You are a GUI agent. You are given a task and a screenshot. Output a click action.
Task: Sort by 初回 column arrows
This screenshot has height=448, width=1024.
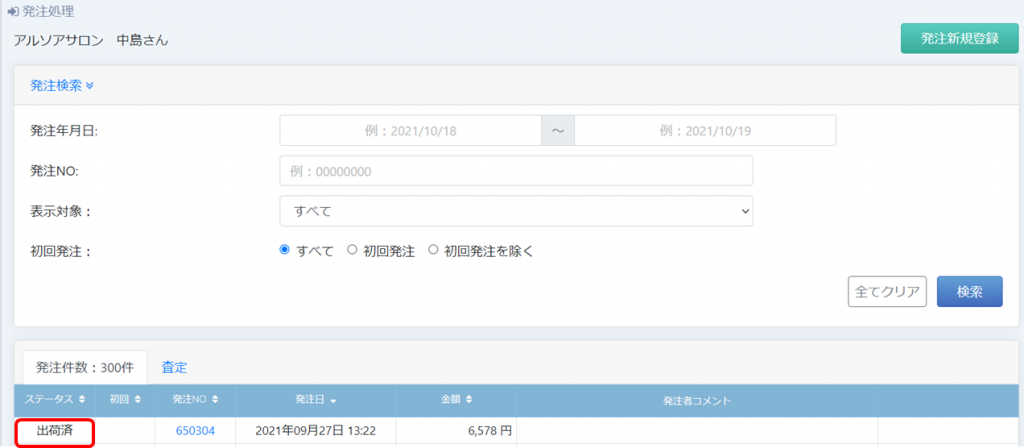pyautogui.click(x=139, y=400)
